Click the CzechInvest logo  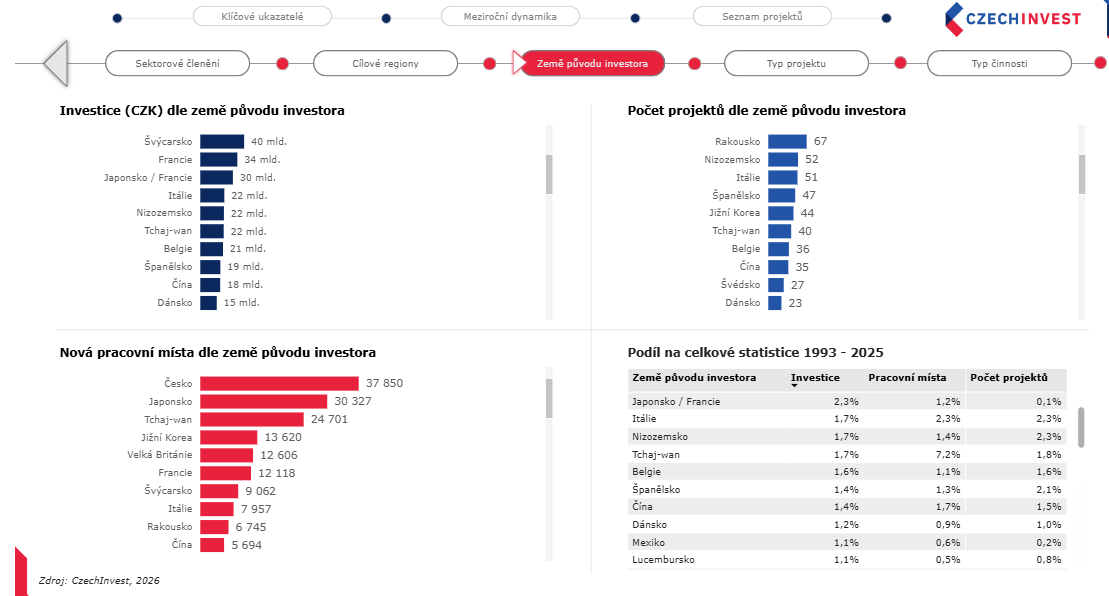click(1013, 19)
